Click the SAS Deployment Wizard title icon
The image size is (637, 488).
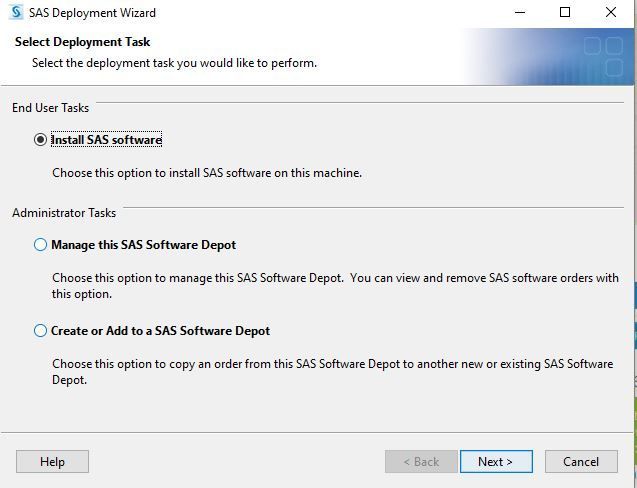(x=16, y=12)
